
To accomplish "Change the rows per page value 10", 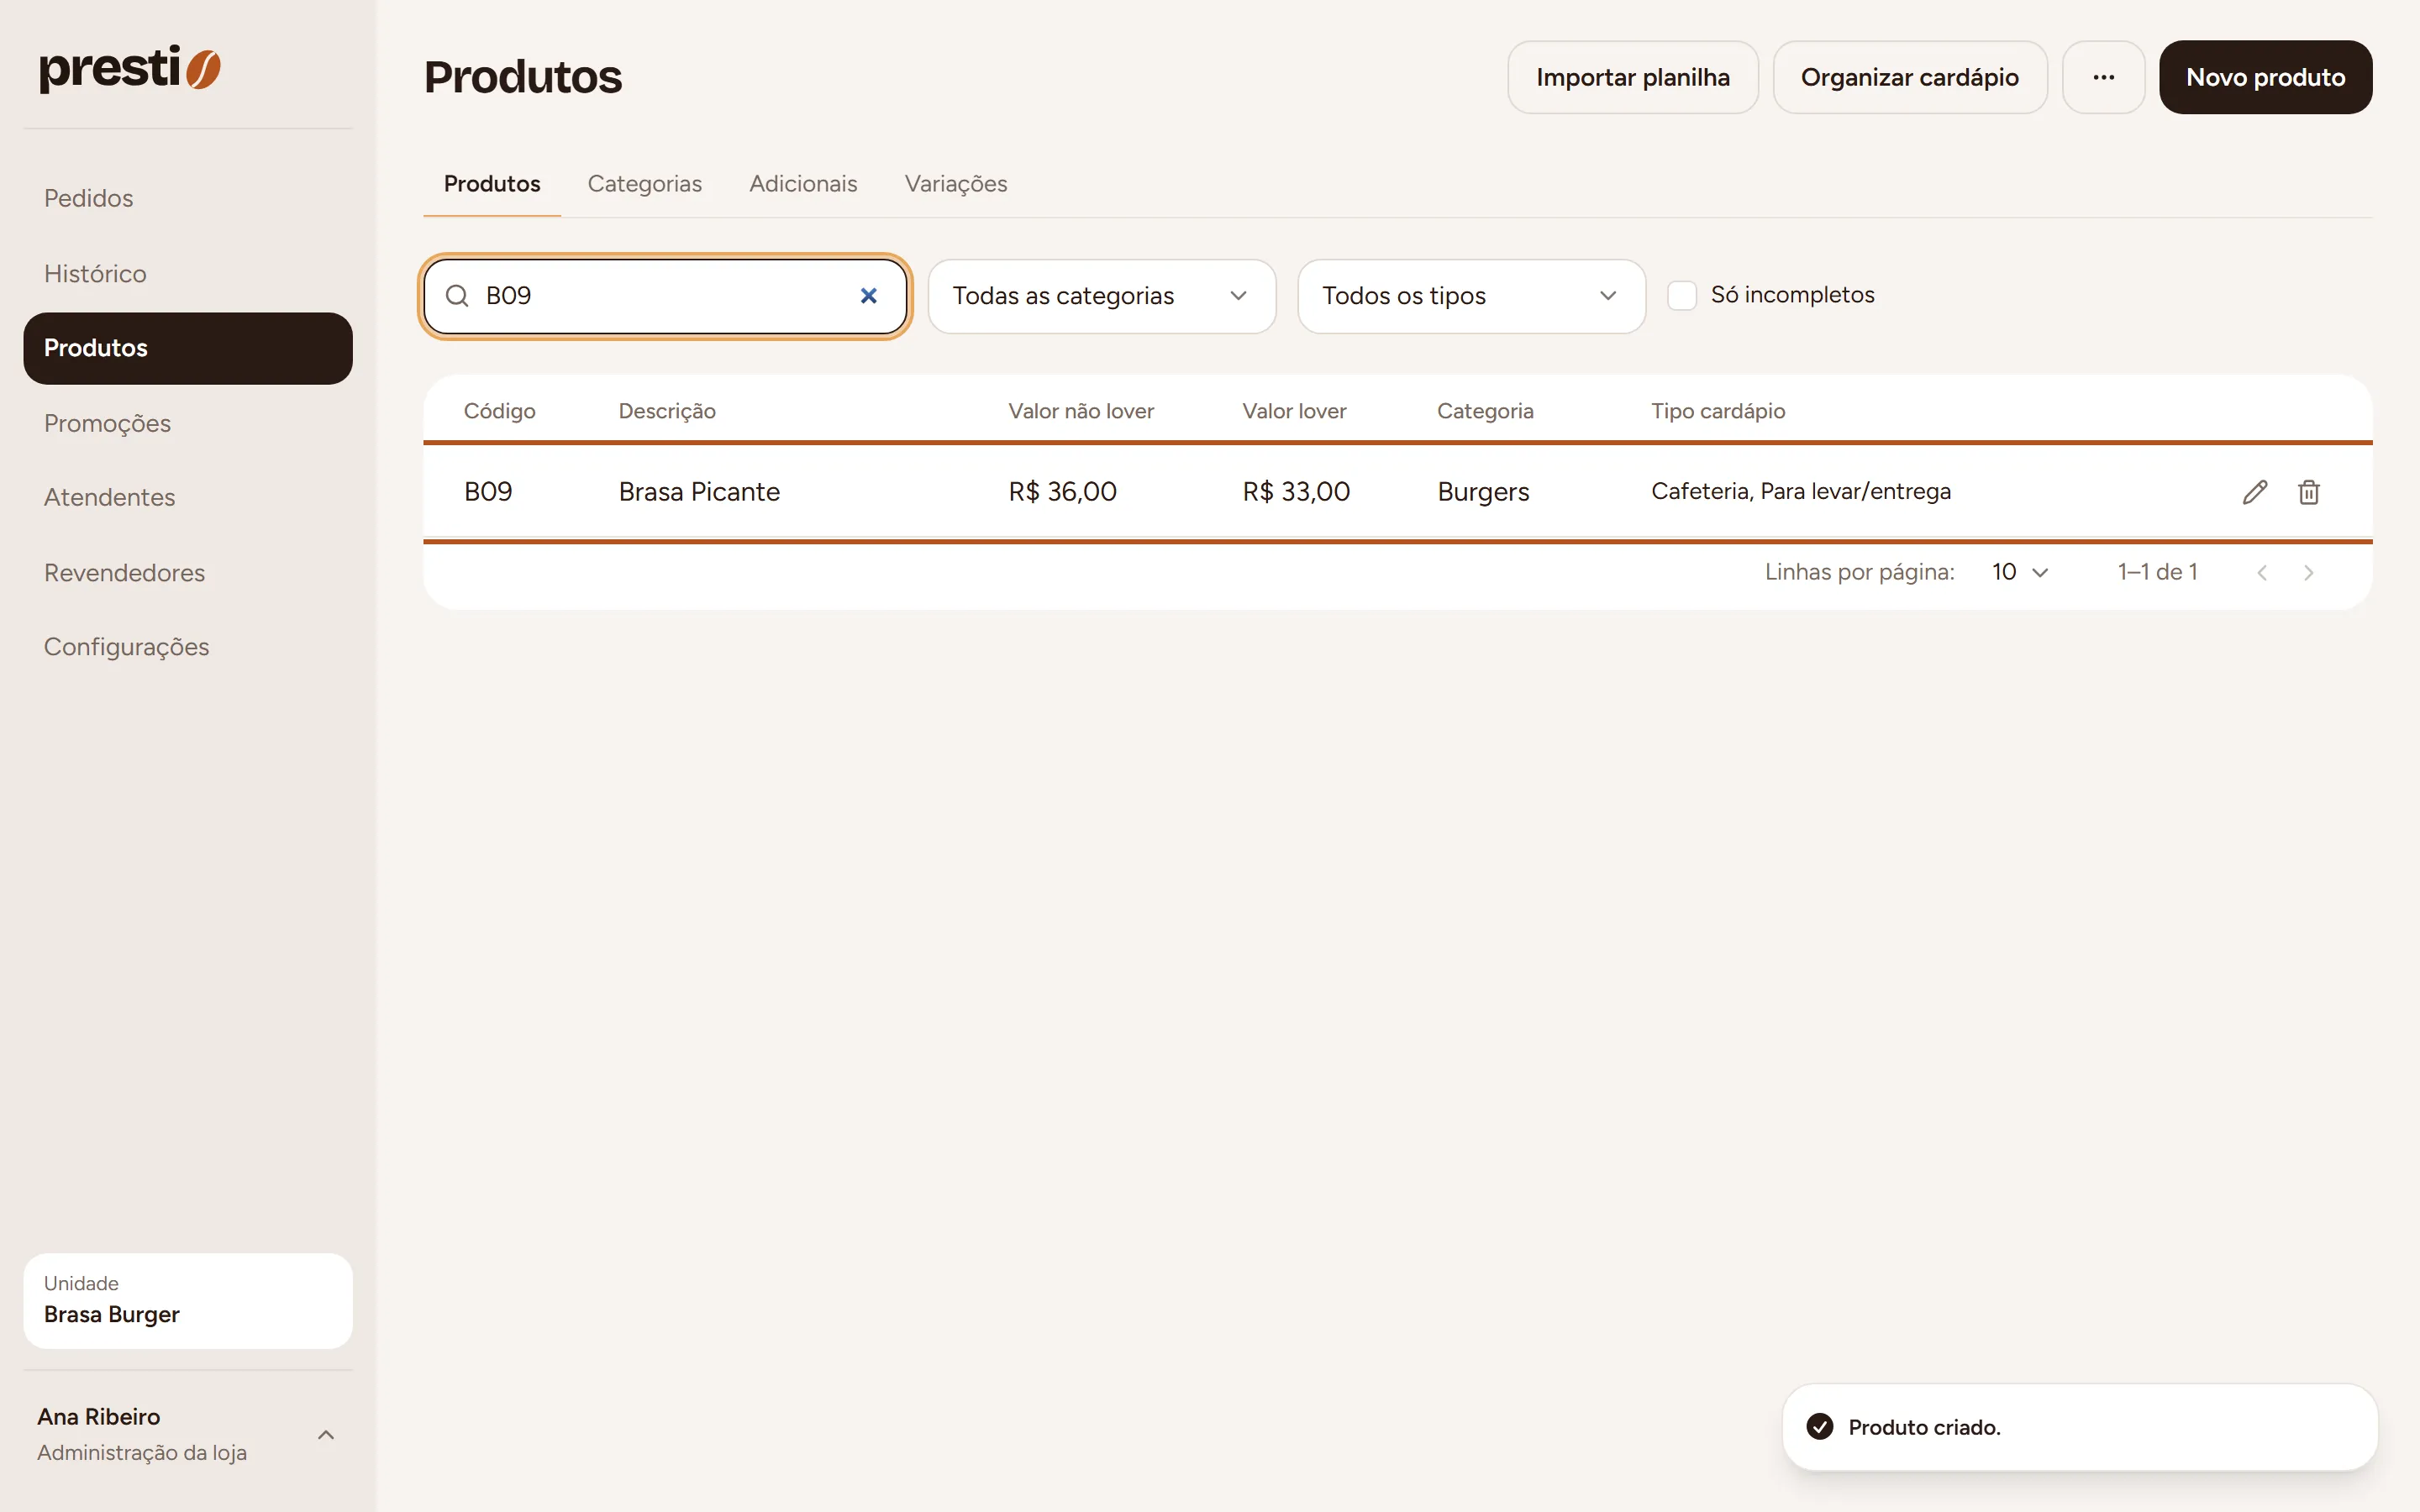I will tap(2020, 572).
